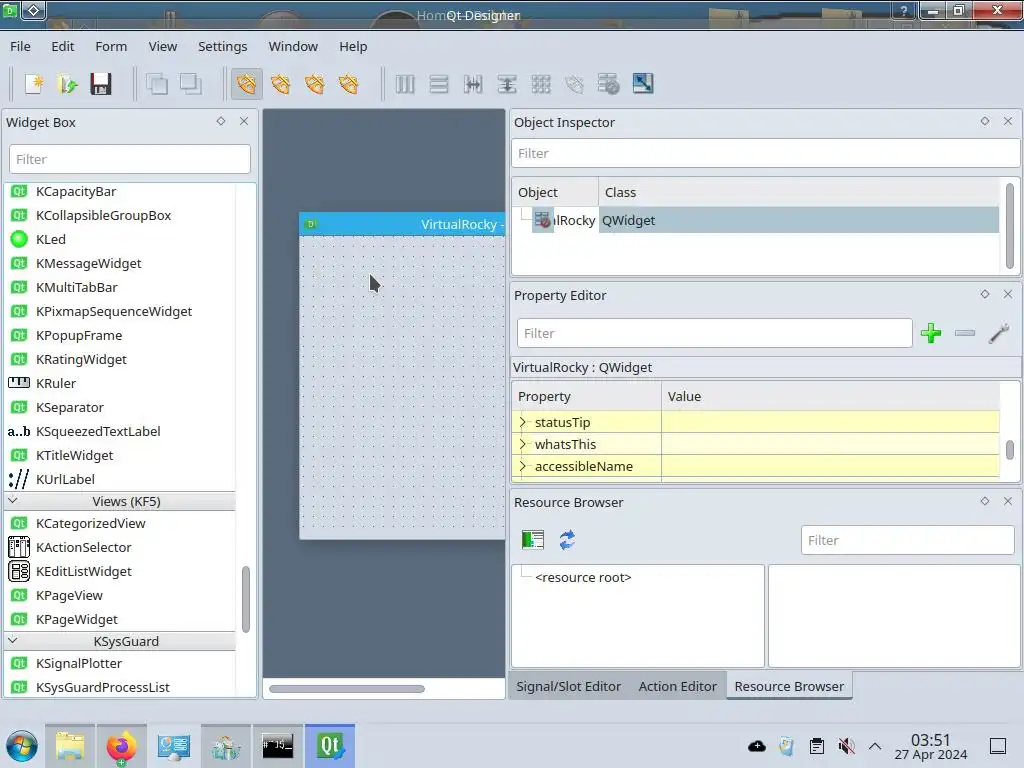Switch to Edit Tab Order mode
This screenshot has height=768, width=1024.
tap(349, 84)
